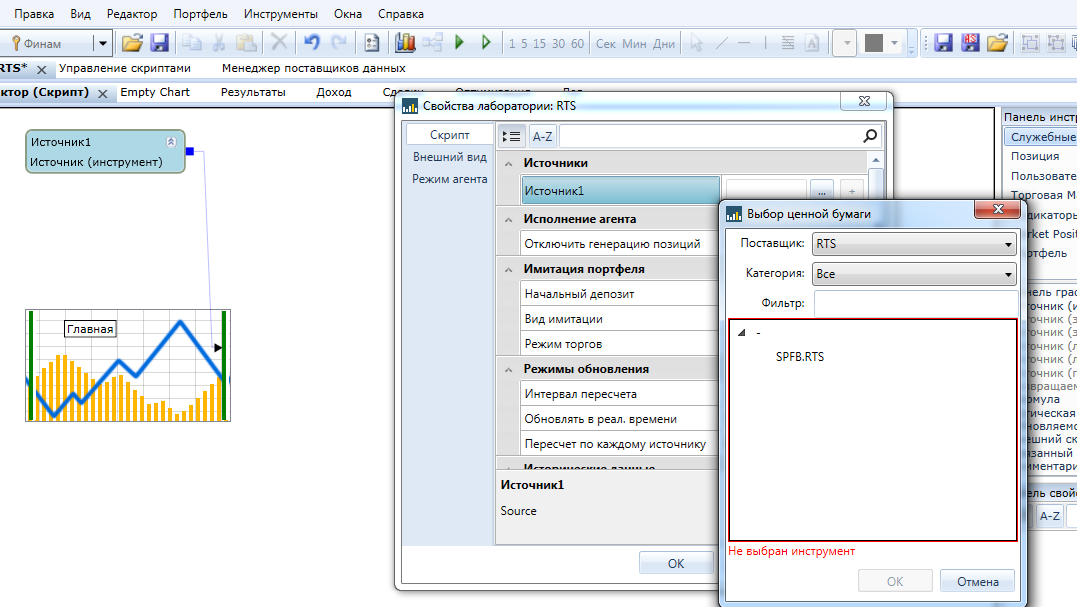Image resolution: width=1077 pixels, height=607 pixels.
Task: Select the pointer cursor tool
Action: 696,43
